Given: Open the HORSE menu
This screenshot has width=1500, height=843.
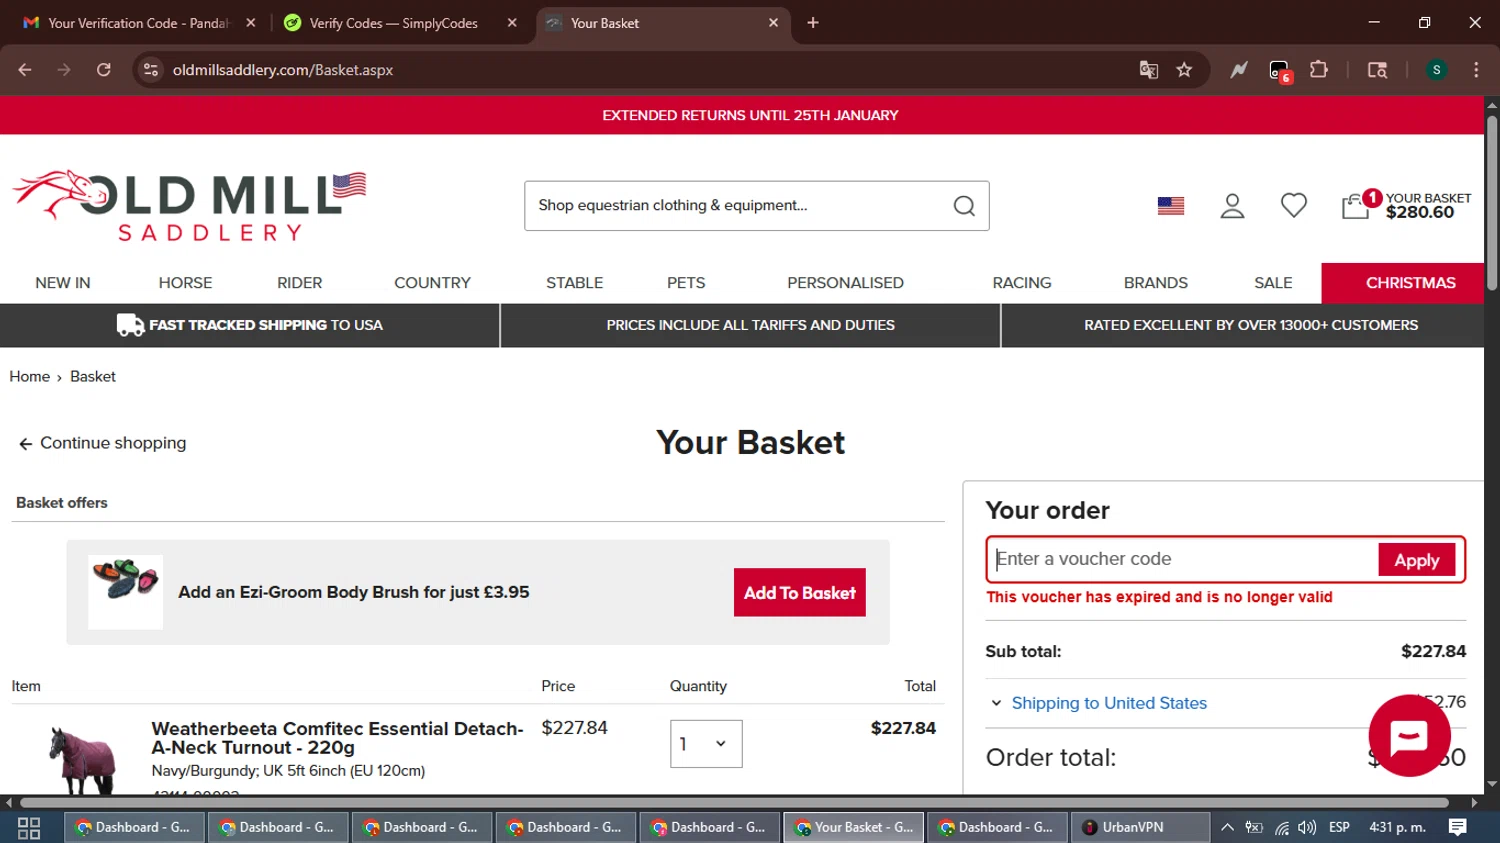Looking at the screenshot, I should click(185, 283).
